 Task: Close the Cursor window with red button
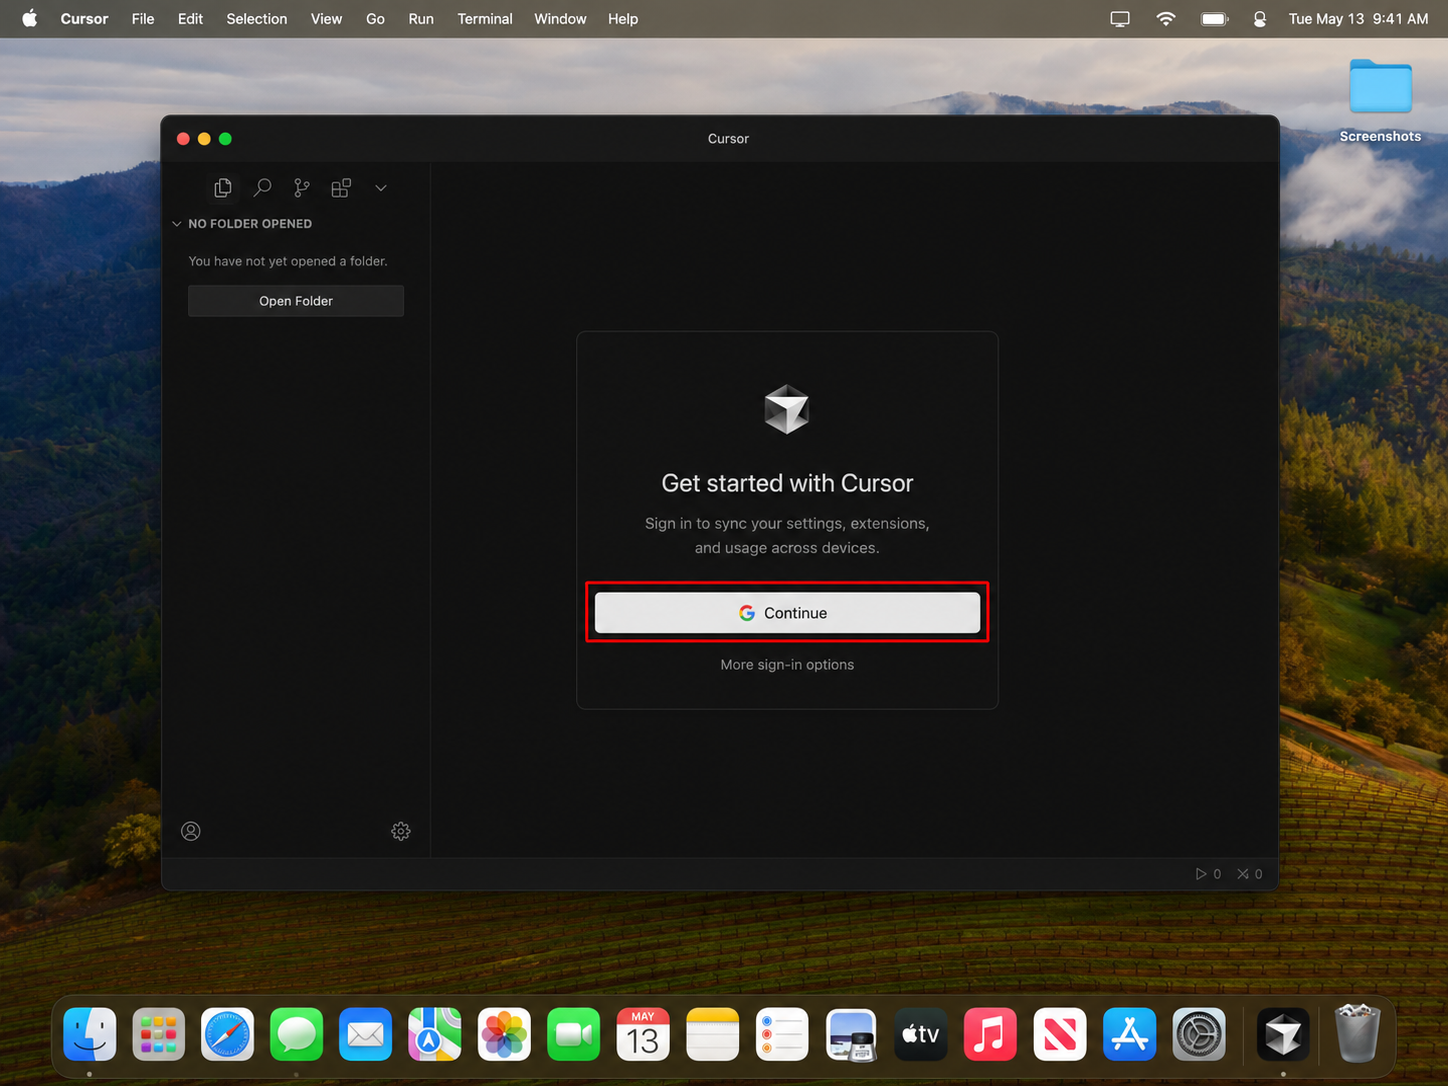[x=183, y=139]
